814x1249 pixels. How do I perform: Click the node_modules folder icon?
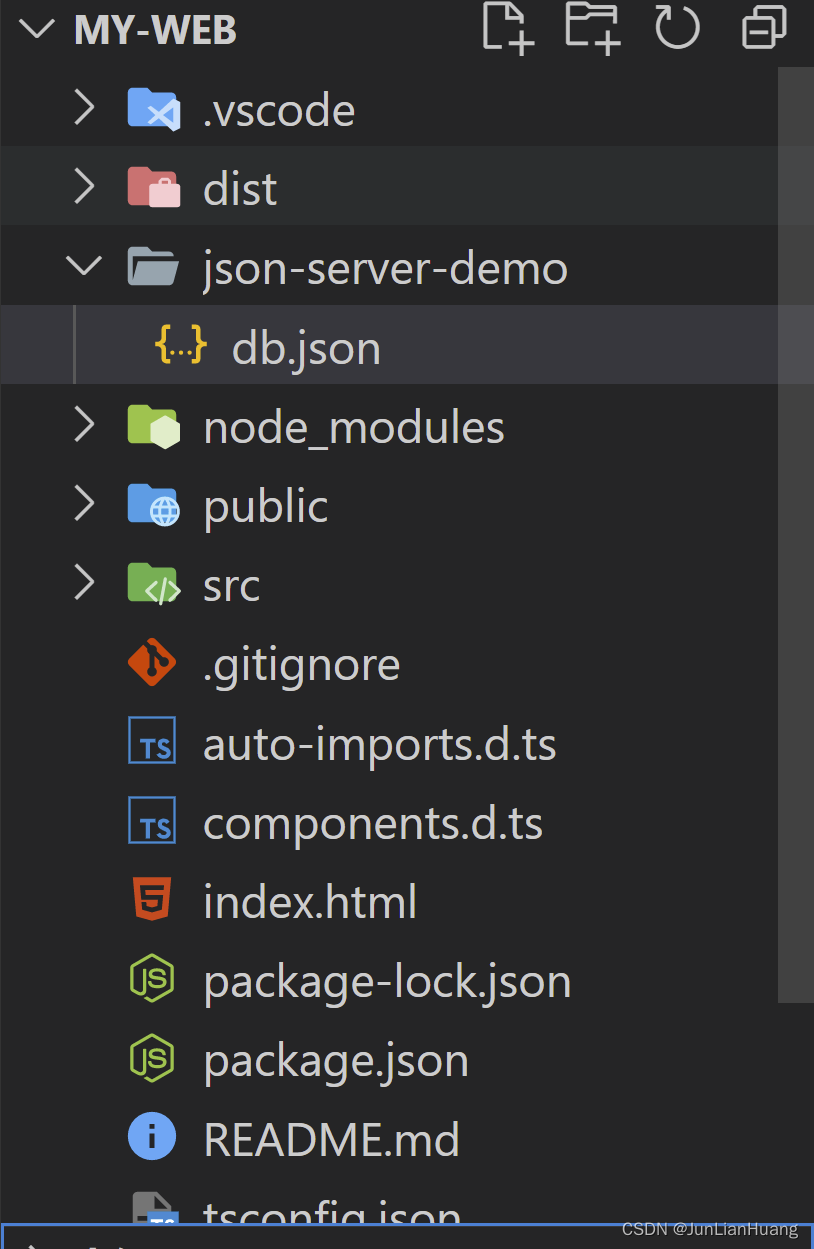(154, 426)
